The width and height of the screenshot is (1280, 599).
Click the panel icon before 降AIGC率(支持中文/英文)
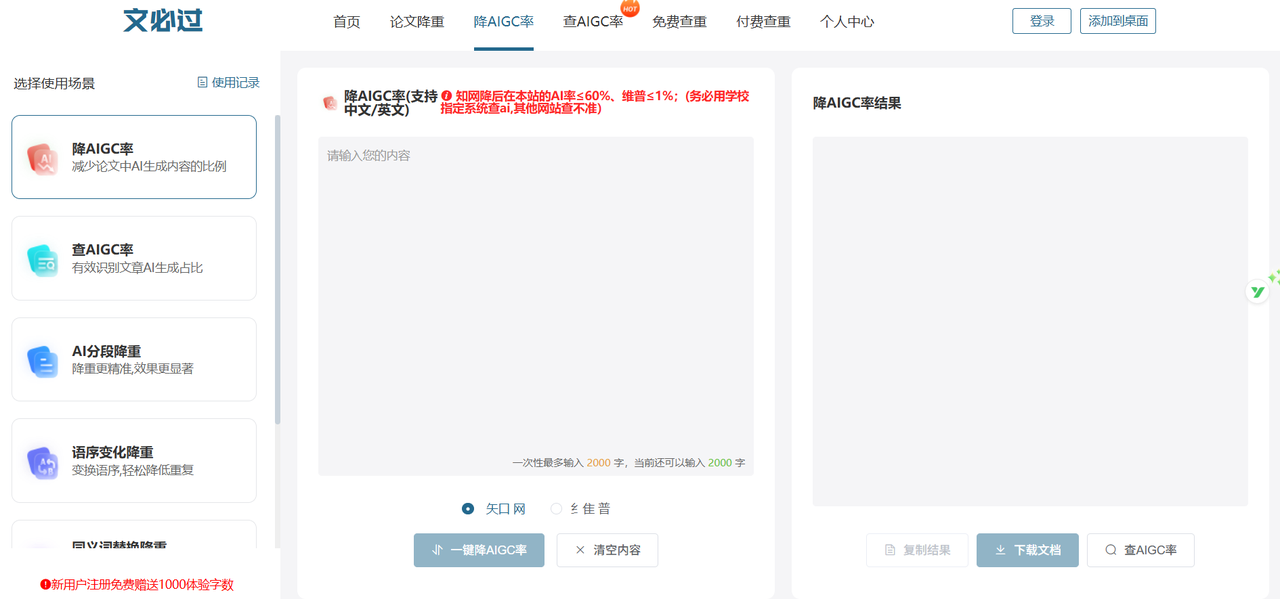coord(330,103)
